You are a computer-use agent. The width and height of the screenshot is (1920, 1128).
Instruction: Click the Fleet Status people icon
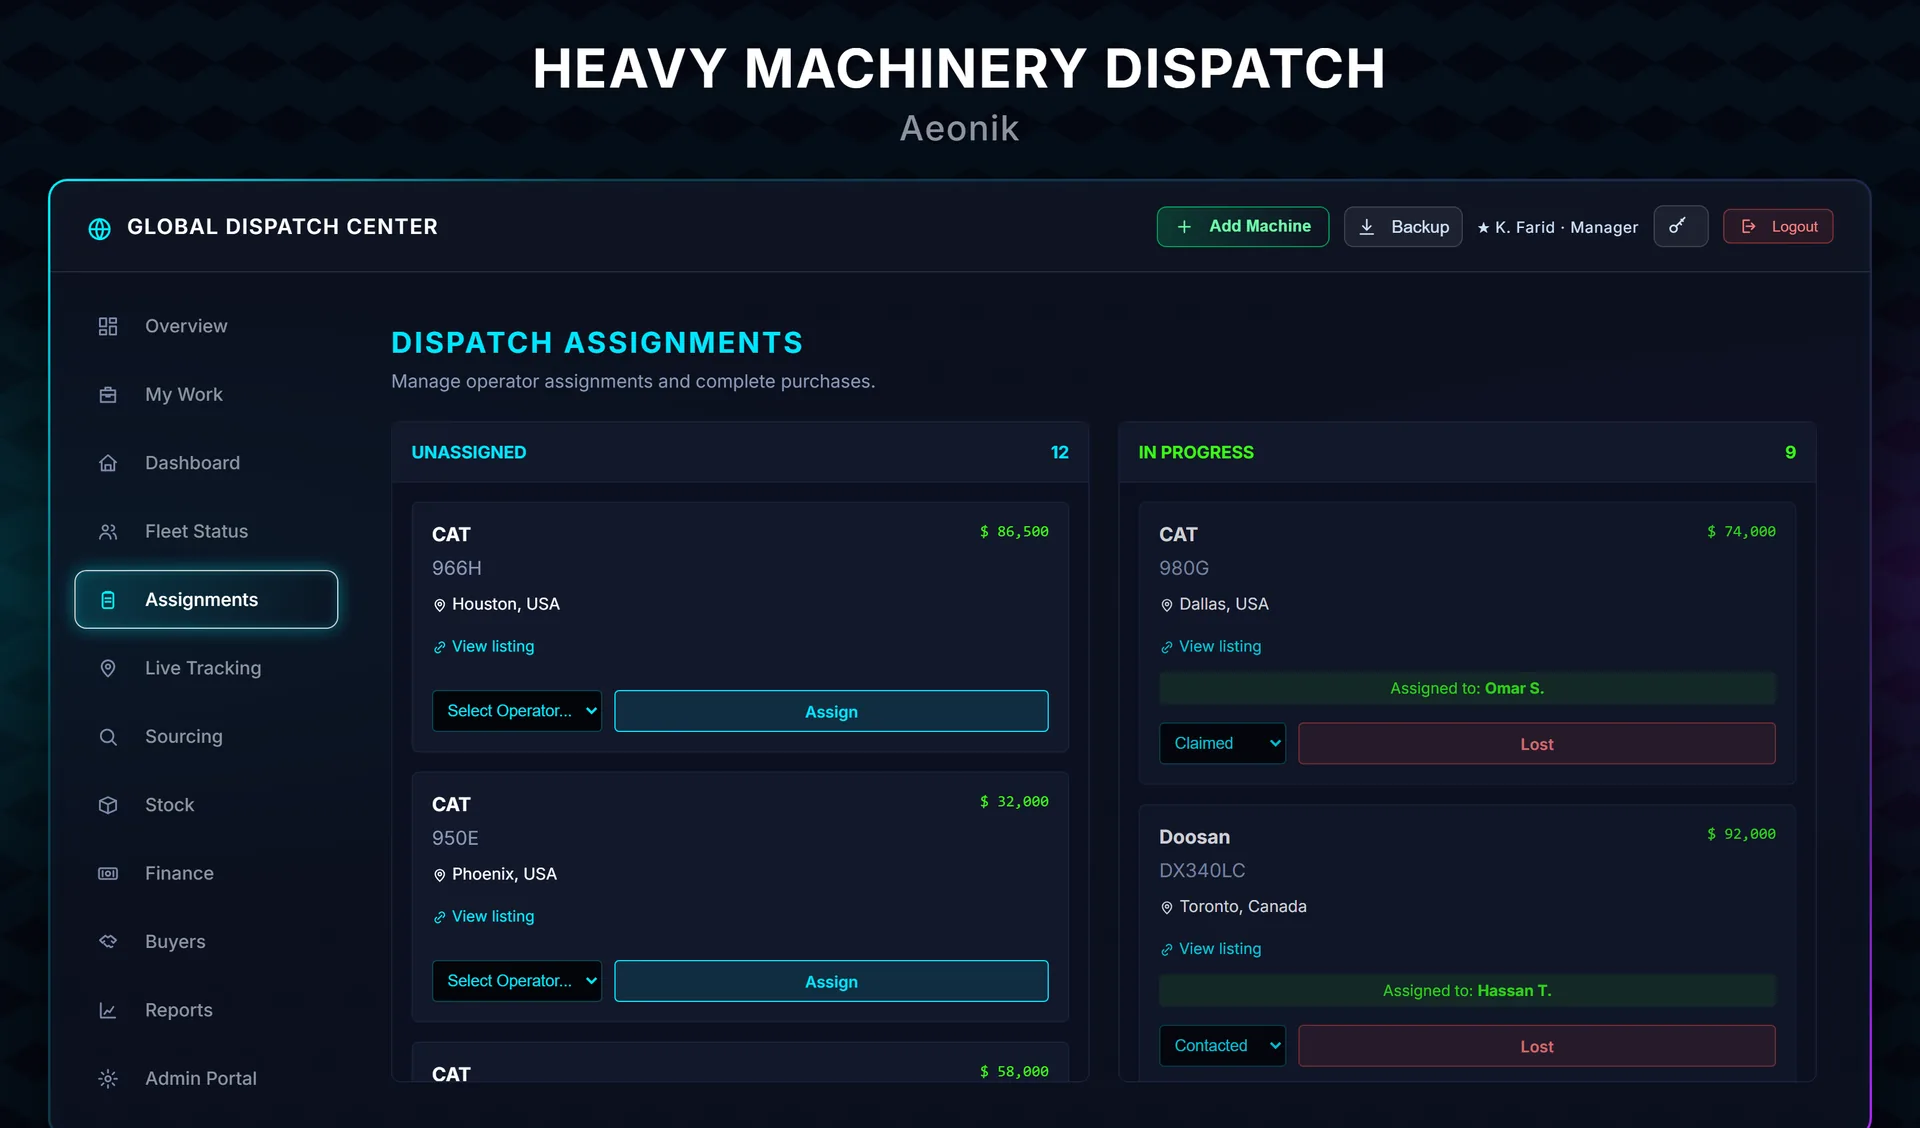coord(108,532)
